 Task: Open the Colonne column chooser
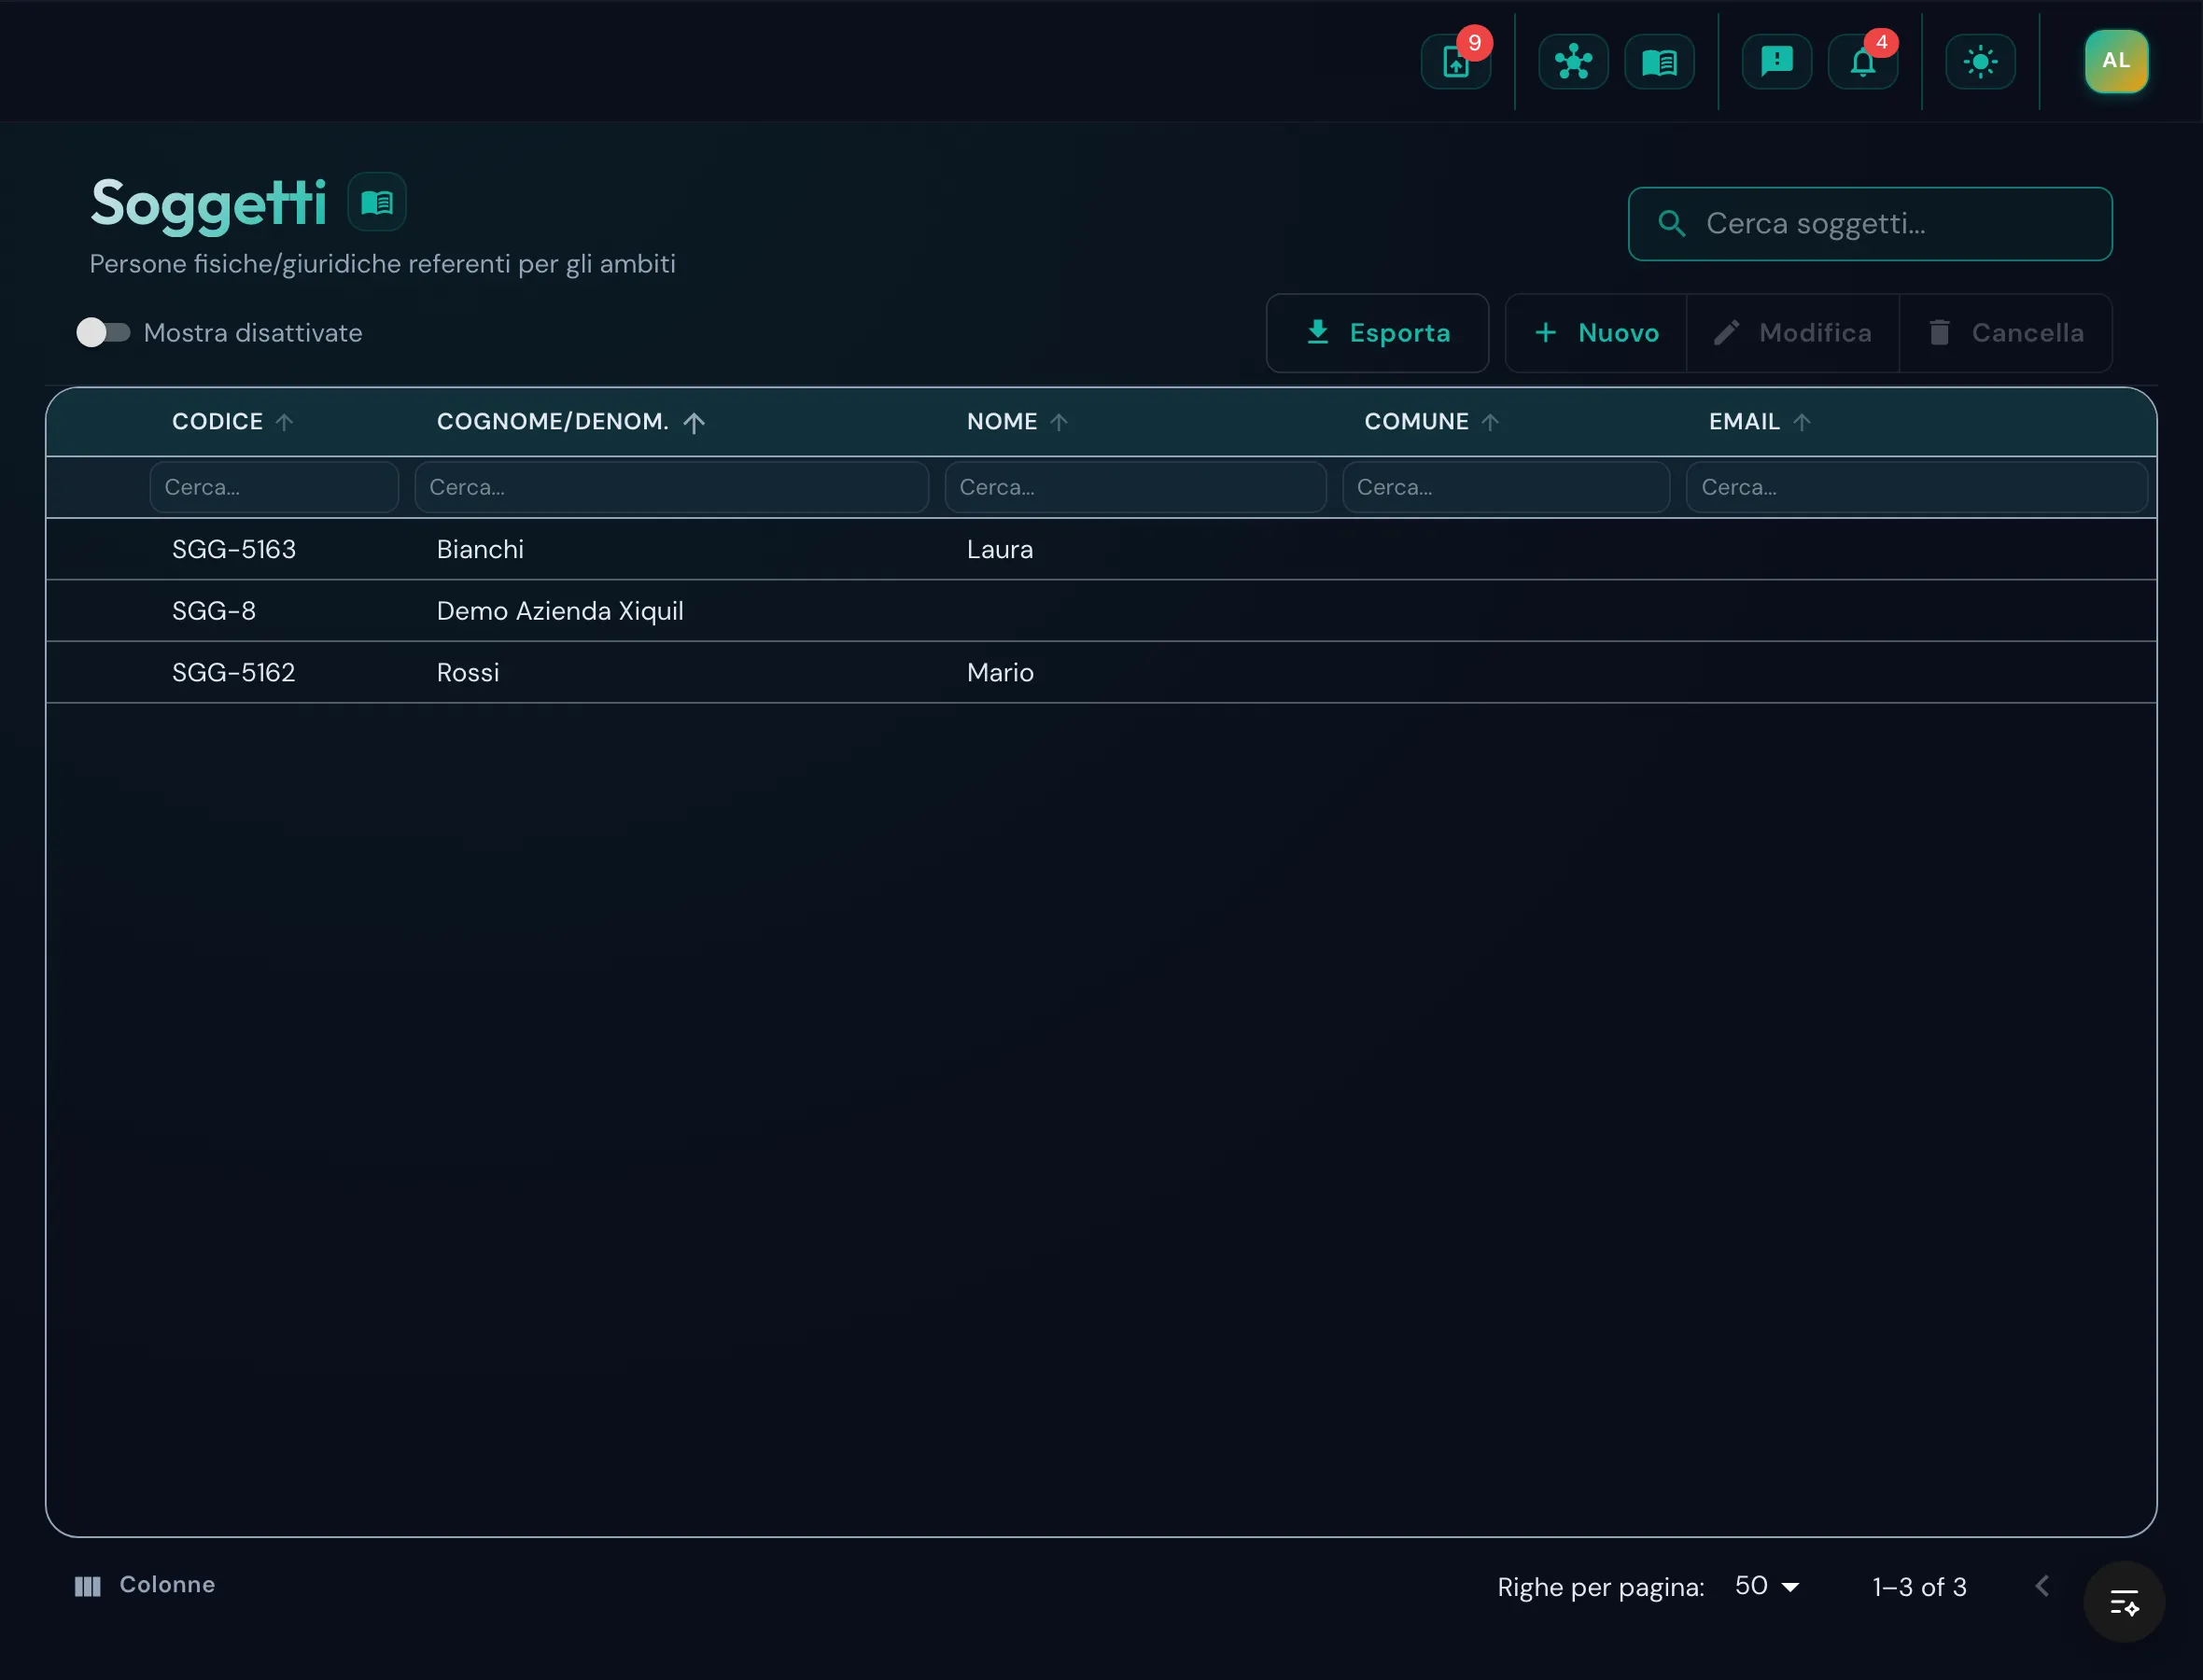(145, 1585)
